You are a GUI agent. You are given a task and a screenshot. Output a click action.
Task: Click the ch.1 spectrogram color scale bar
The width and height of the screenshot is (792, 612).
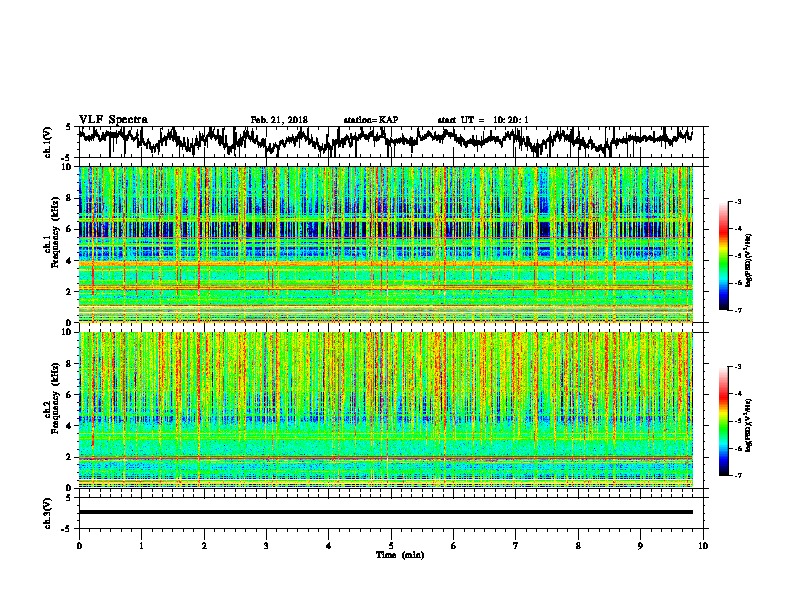pyautogui.click(x=724, y=256)
